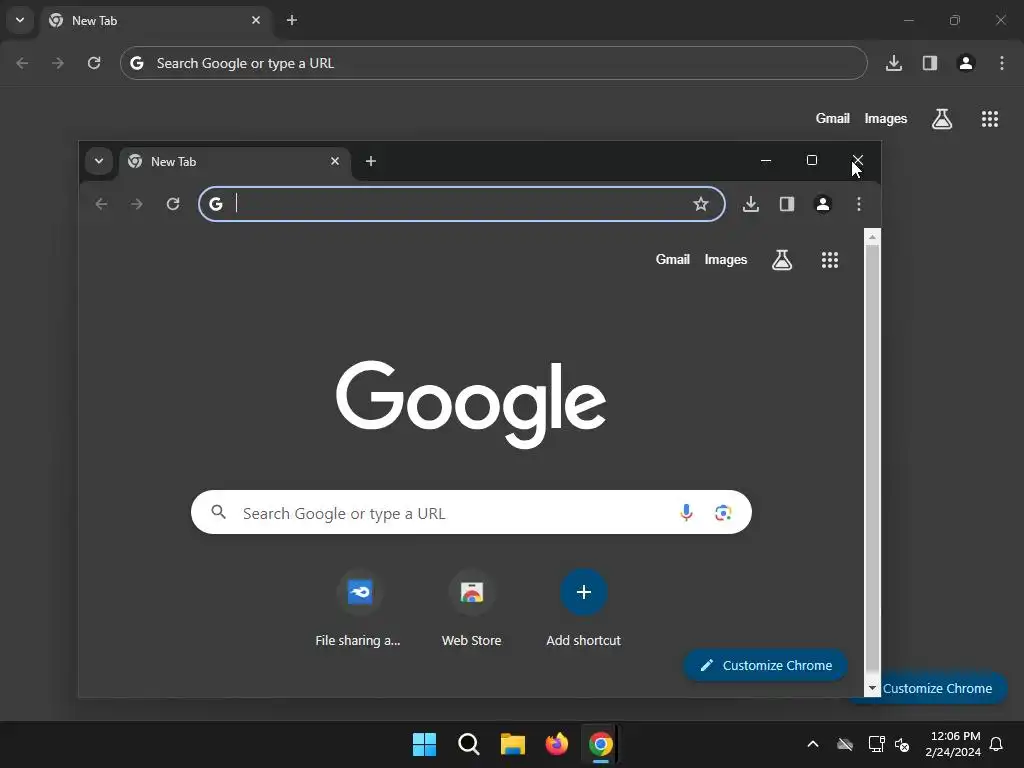The height and width of the screenshot is (768, 1024).
Task: Click the scrollbar down arrow in the front window
Action: [872, 688]
